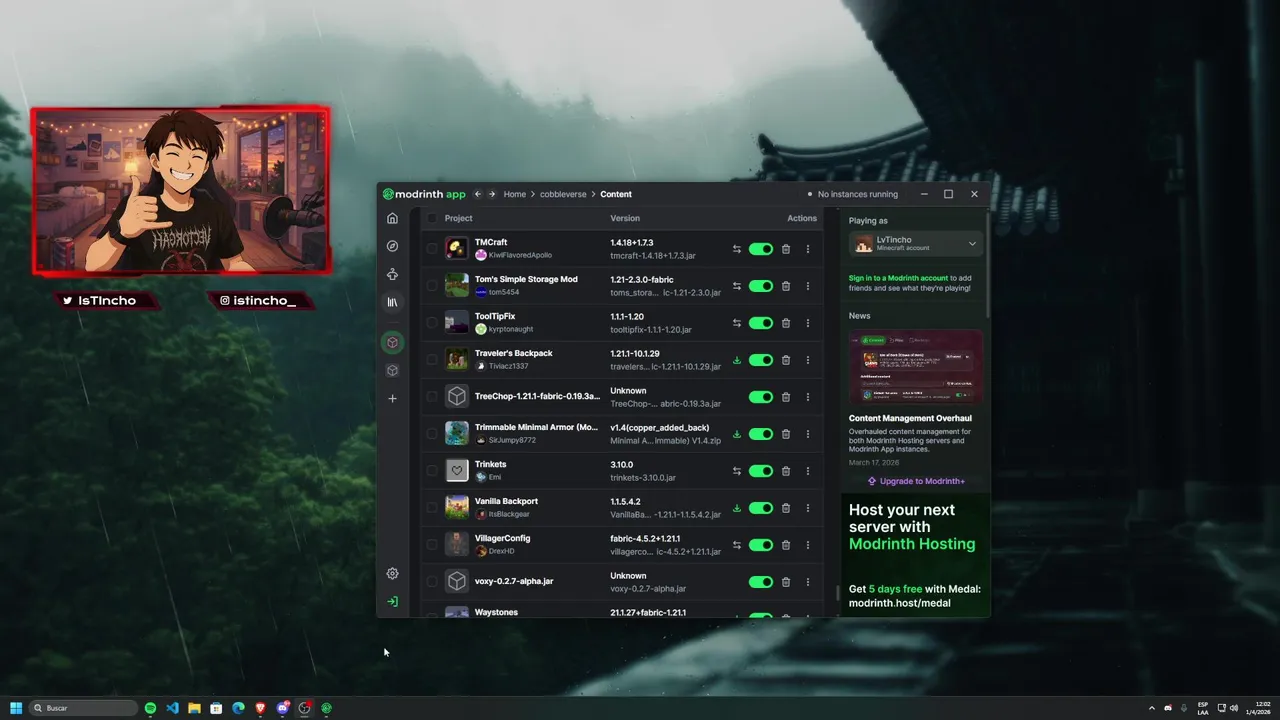Switch version of TMCraft mod
This screenshot has width=1280, height=720.
tap(737, 249)
